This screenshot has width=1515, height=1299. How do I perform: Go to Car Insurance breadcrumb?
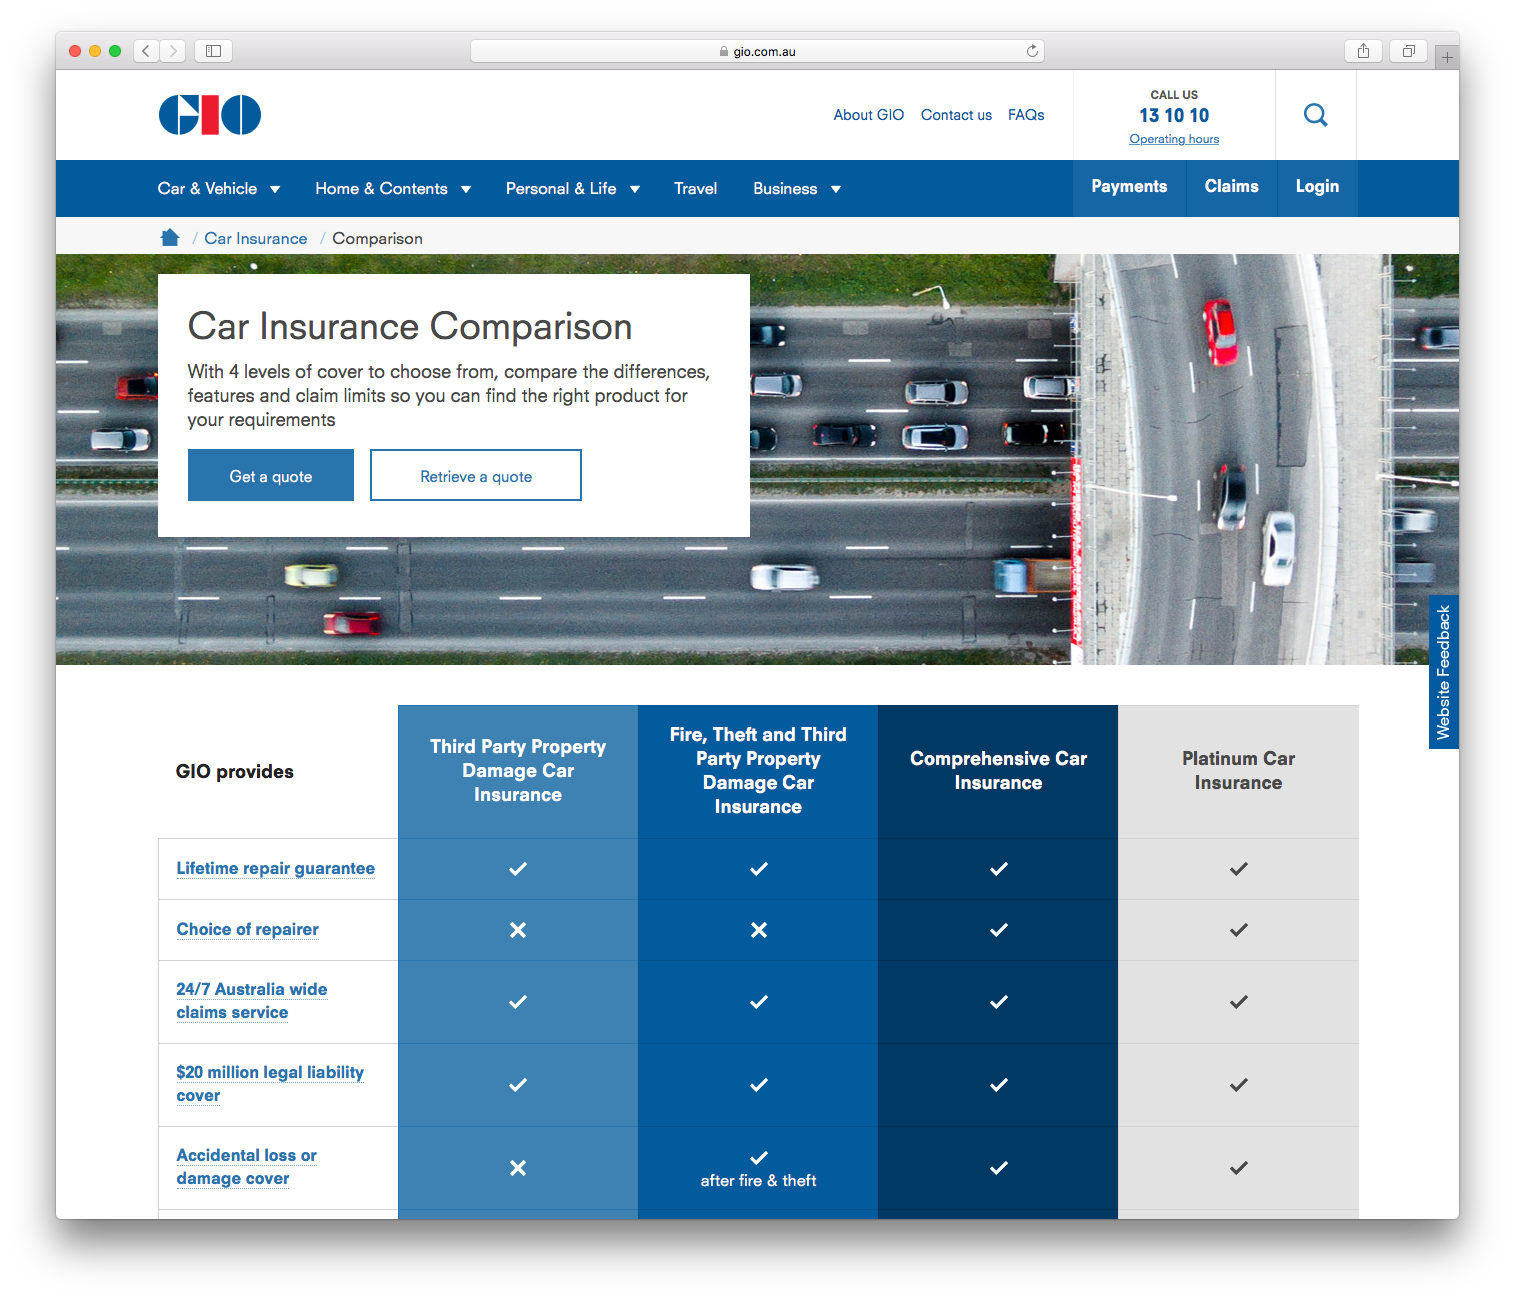(256, 238)
